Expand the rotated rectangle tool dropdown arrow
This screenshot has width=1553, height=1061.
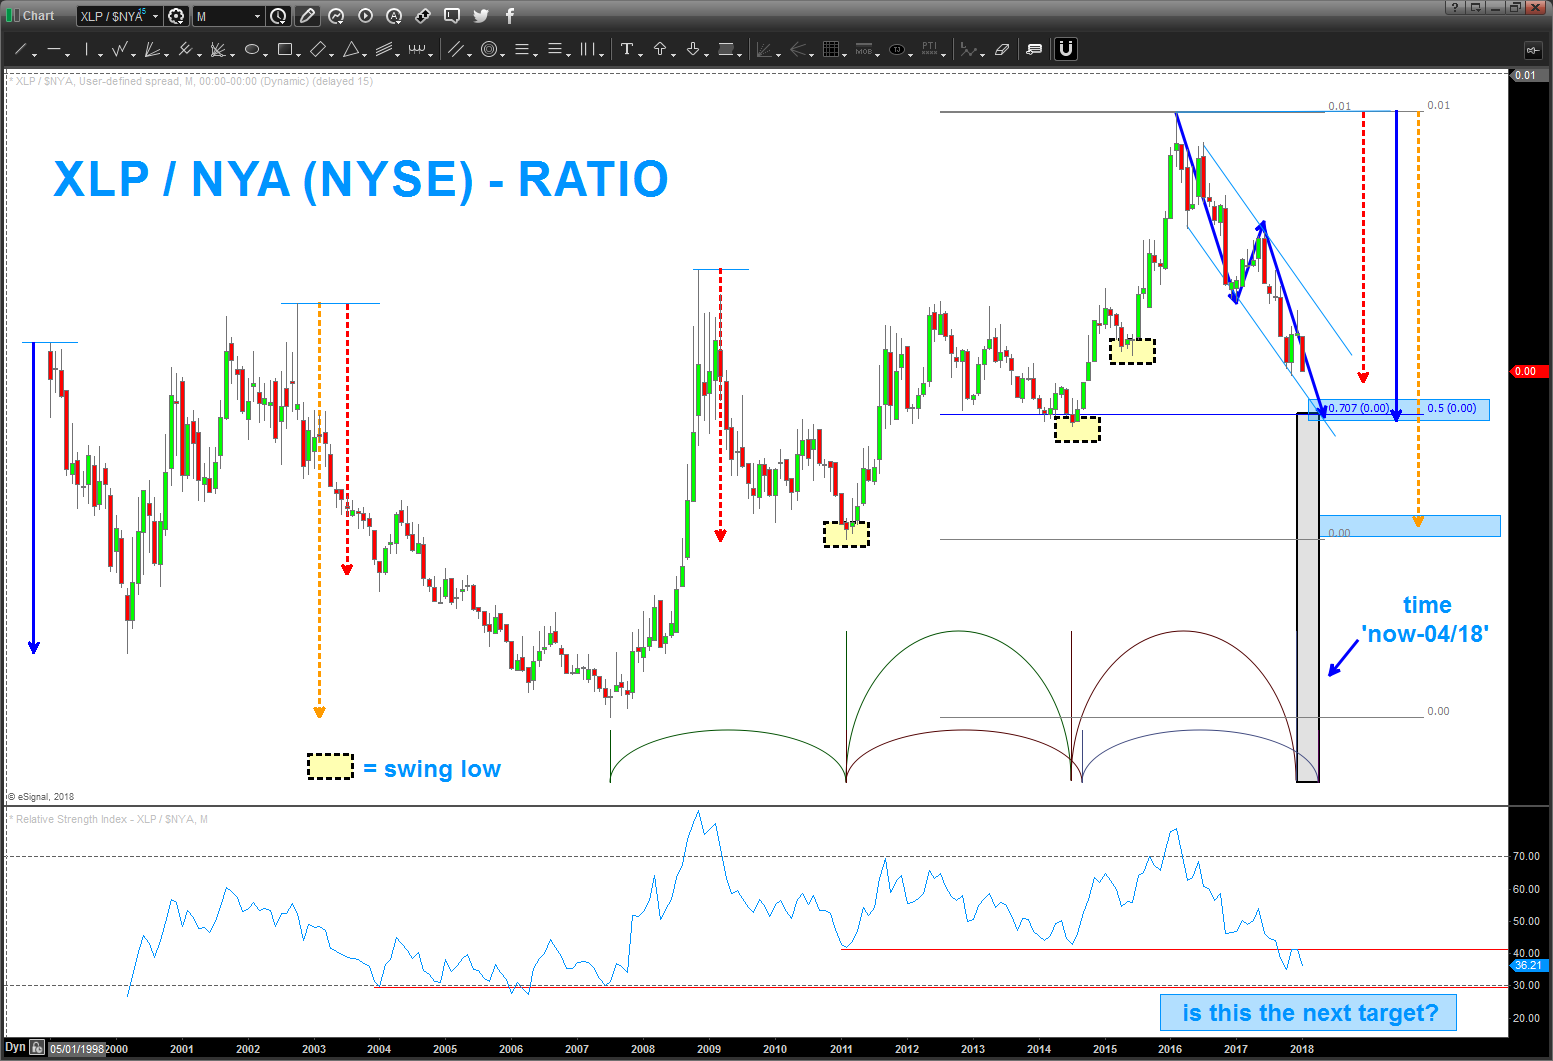[332, 54]
